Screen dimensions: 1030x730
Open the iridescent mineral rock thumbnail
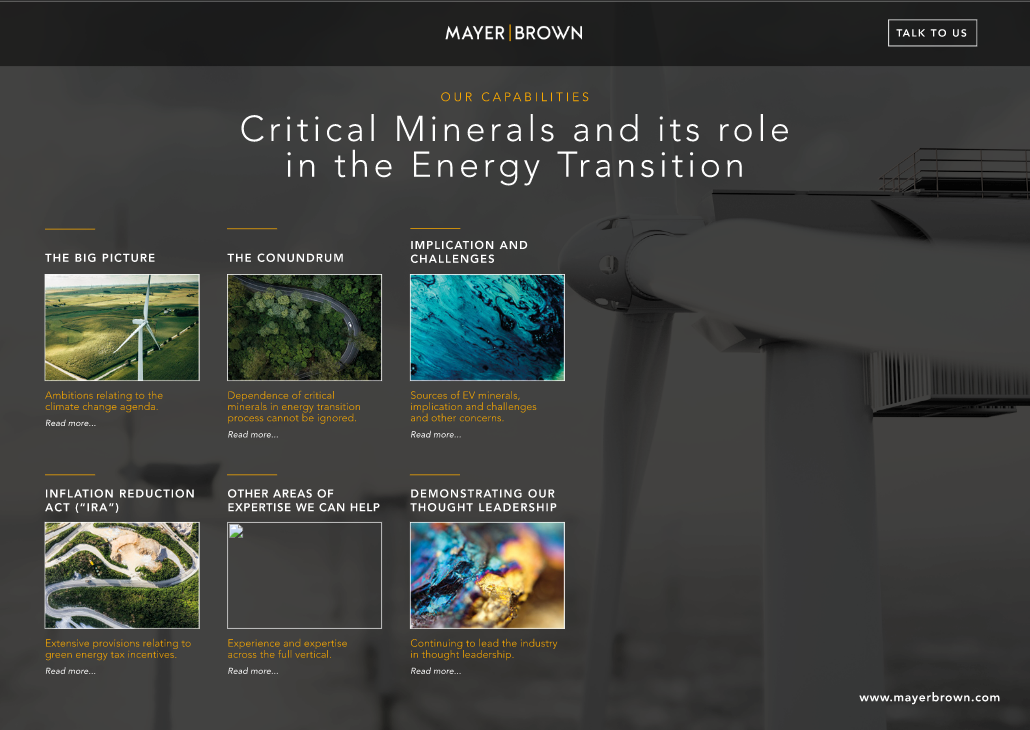click(487, 575)
